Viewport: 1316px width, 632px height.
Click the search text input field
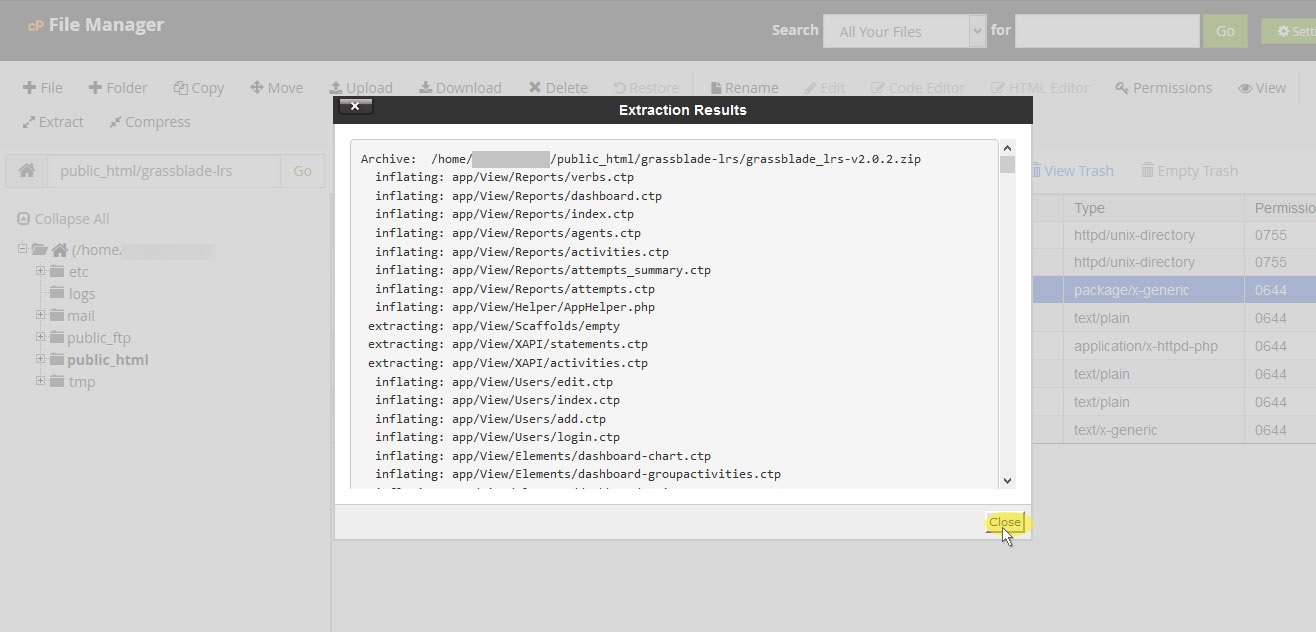1107,31
